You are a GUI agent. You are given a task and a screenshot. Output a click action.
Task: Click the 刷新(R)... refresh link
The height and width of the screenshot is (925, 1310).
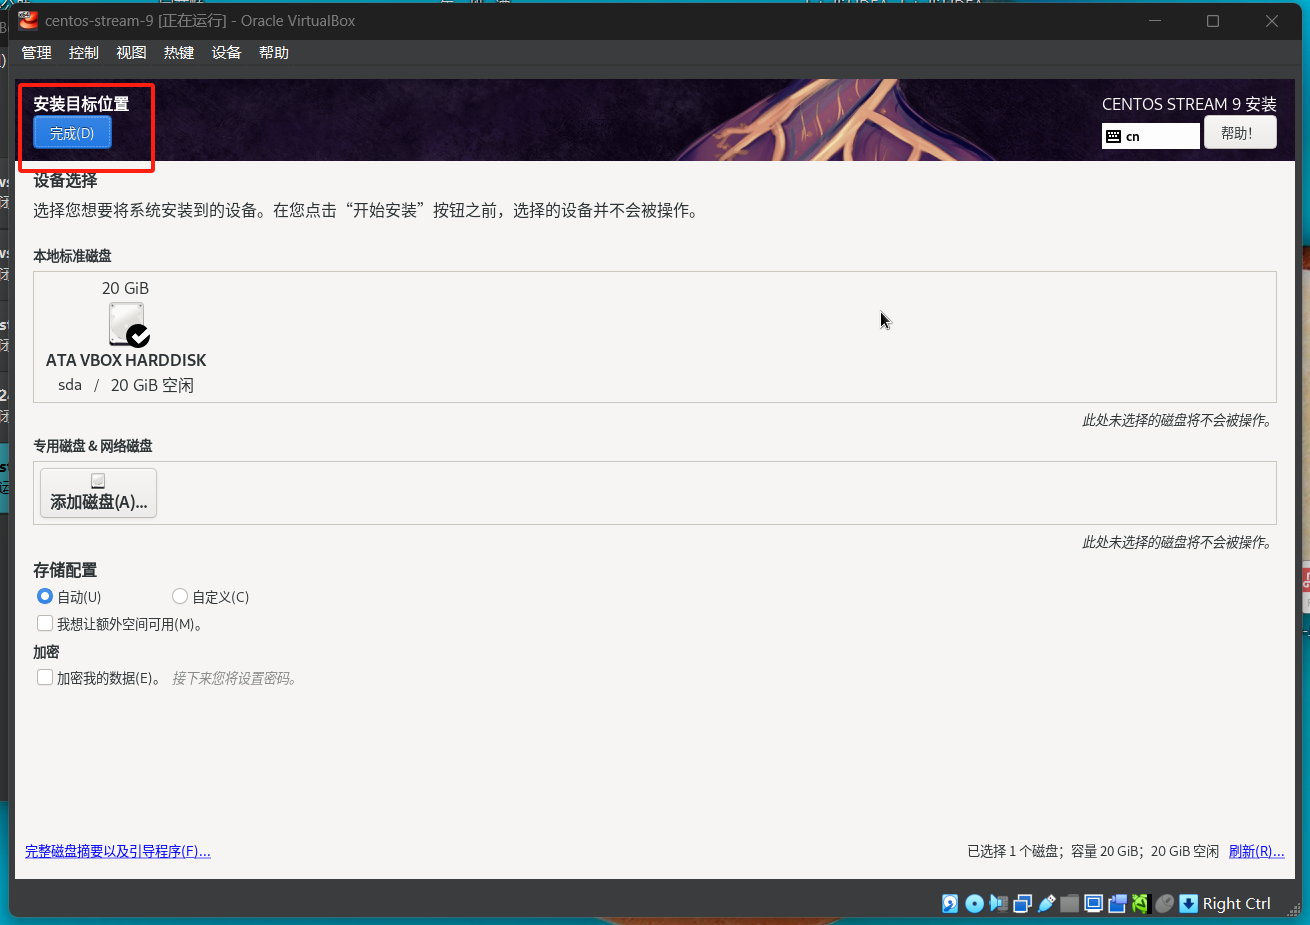(x=1256, y=851)
